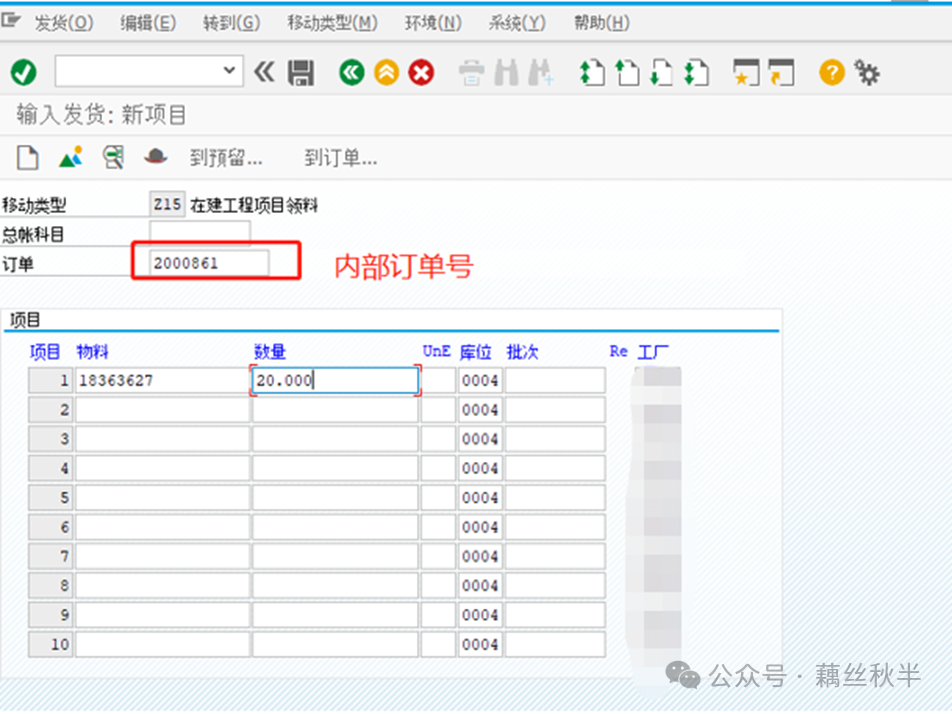Open the 发货(O) menu
The width and height of the screenshot is (952, 714).
click(64, 23)
